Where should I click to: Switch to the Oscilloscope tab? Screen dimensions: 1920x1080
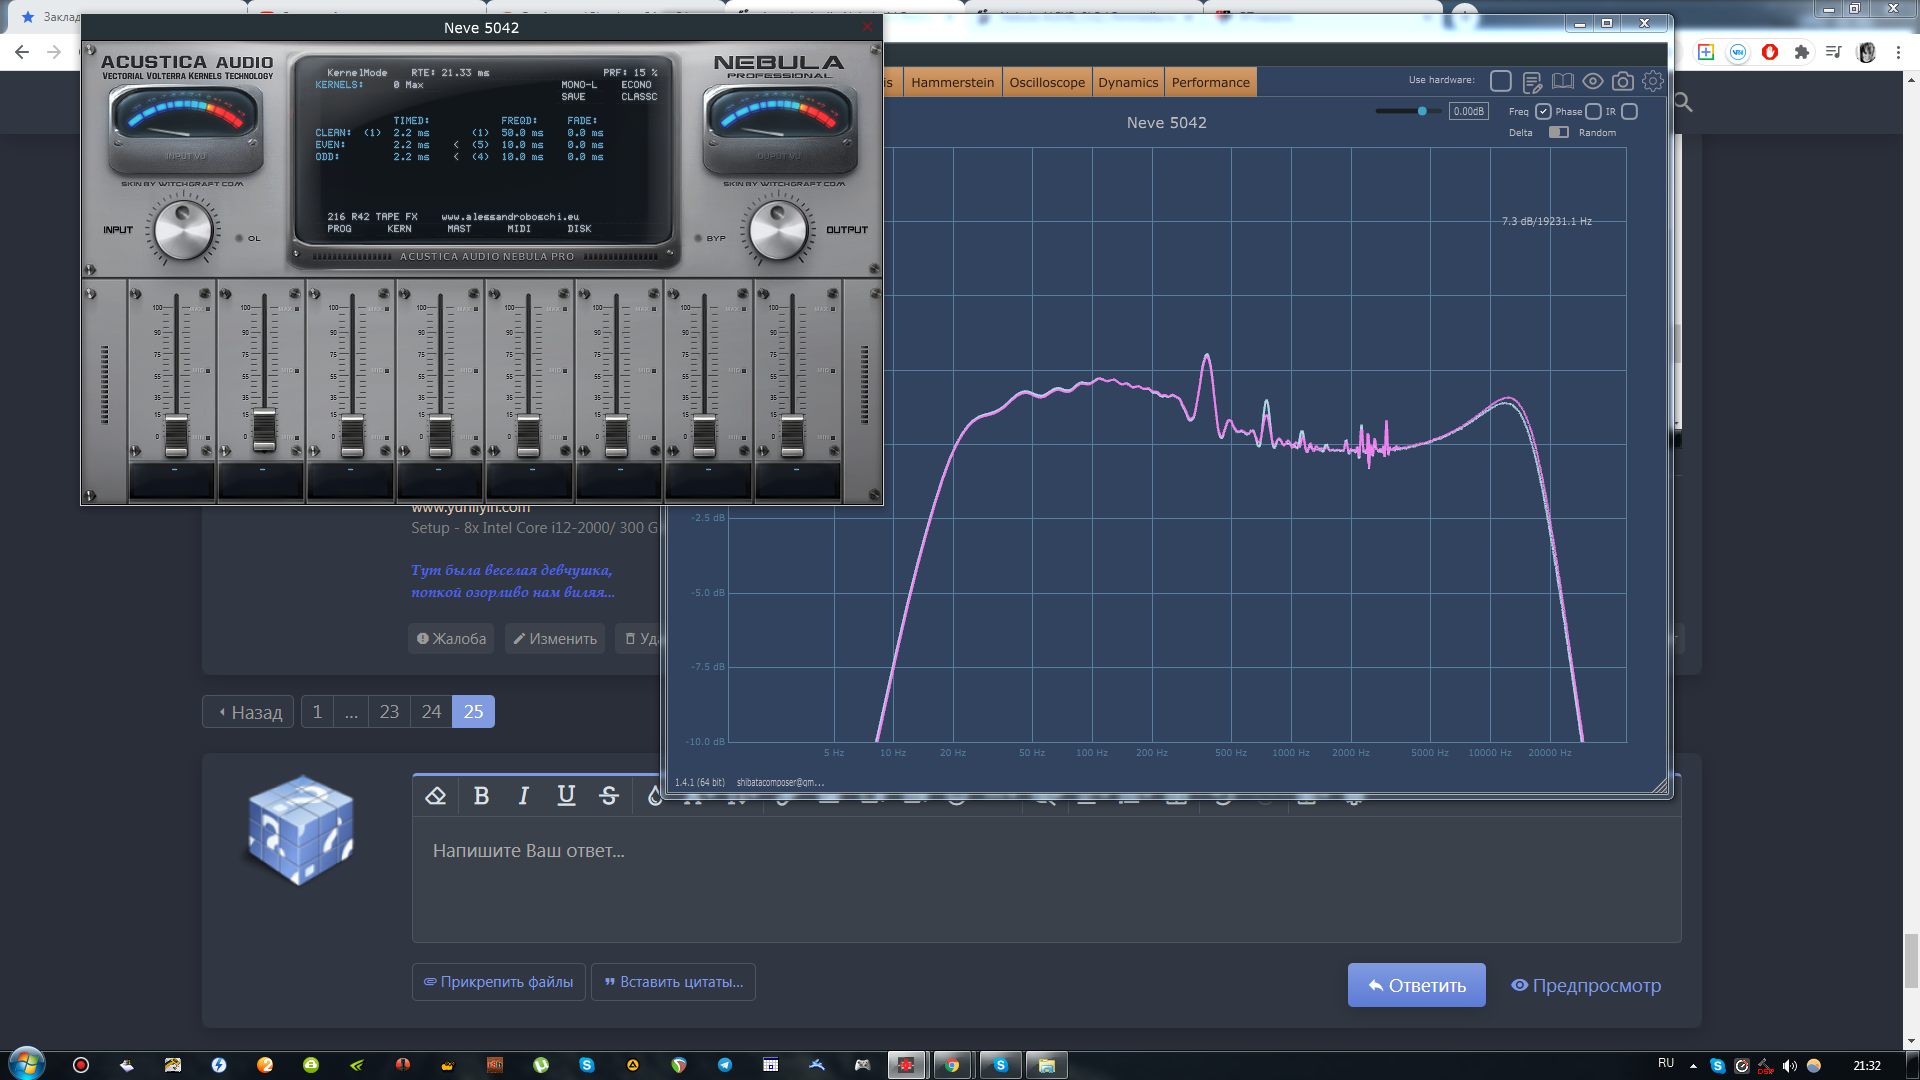click(x=1046, y=82)
